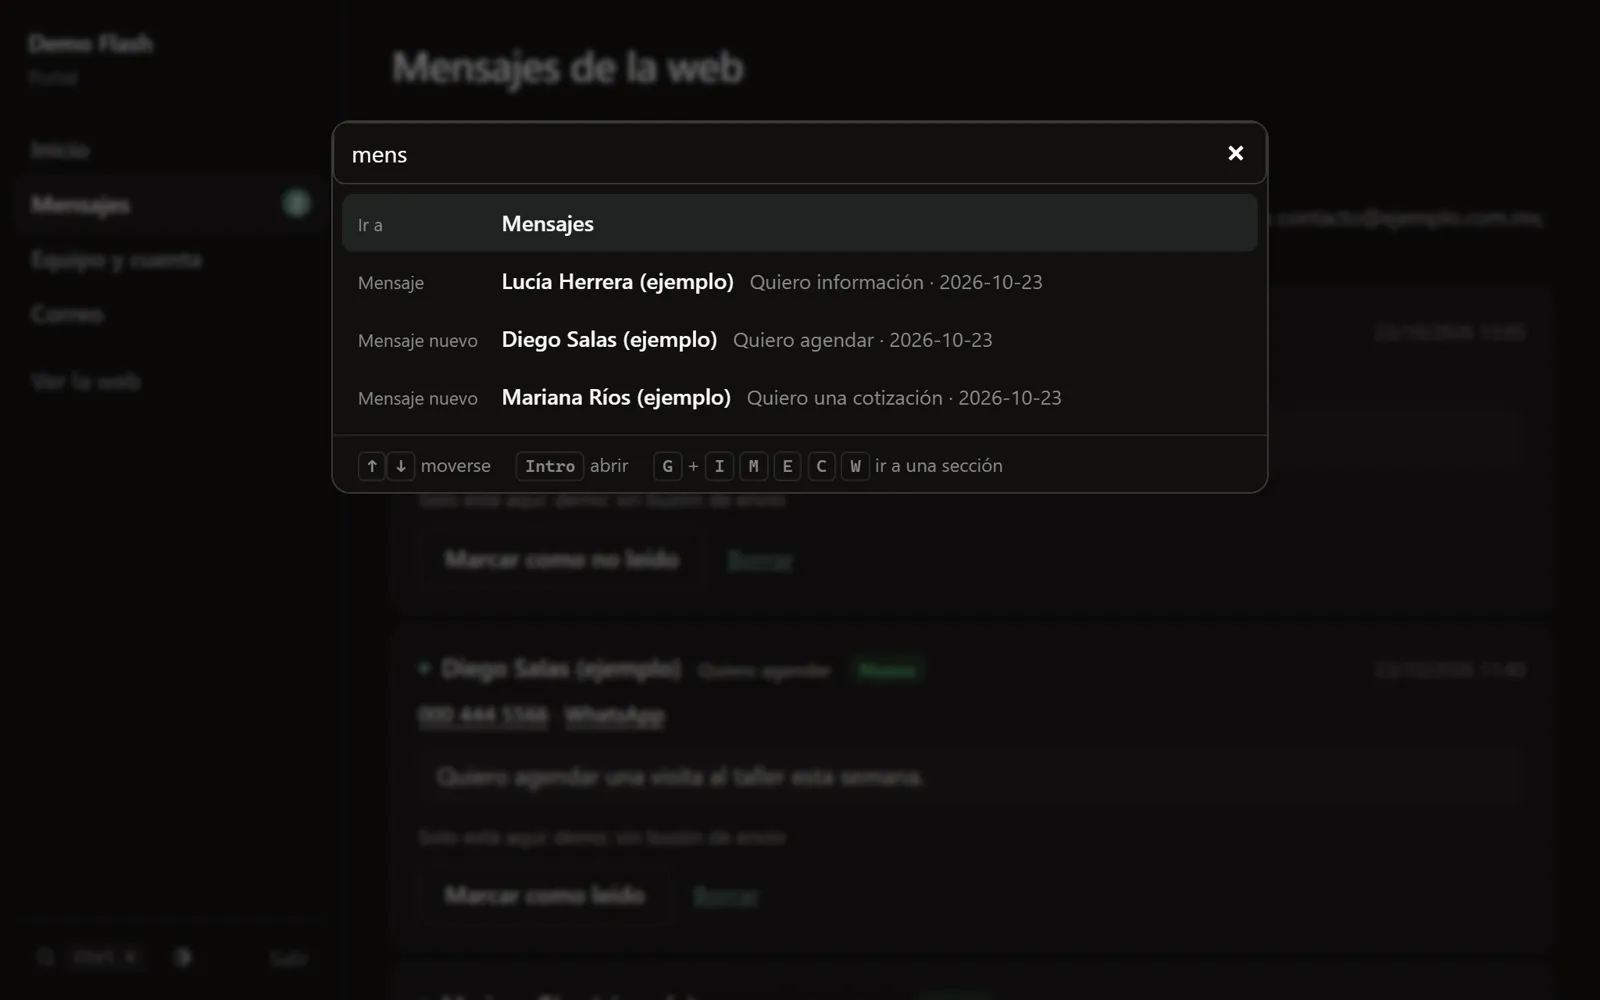Click Borrar next to "Marcar como leído"
1600x1000 pixels.
(x=726, y=896)
